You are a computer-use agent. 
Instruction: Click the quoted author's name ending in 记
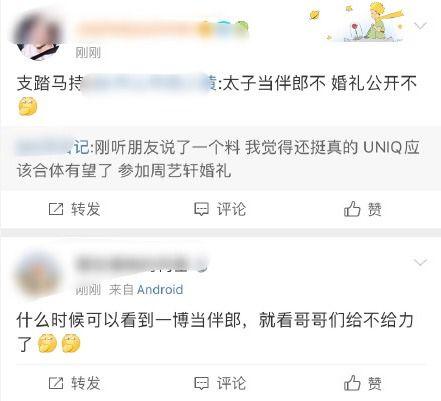pyautogui.click(x=53, y=147)
